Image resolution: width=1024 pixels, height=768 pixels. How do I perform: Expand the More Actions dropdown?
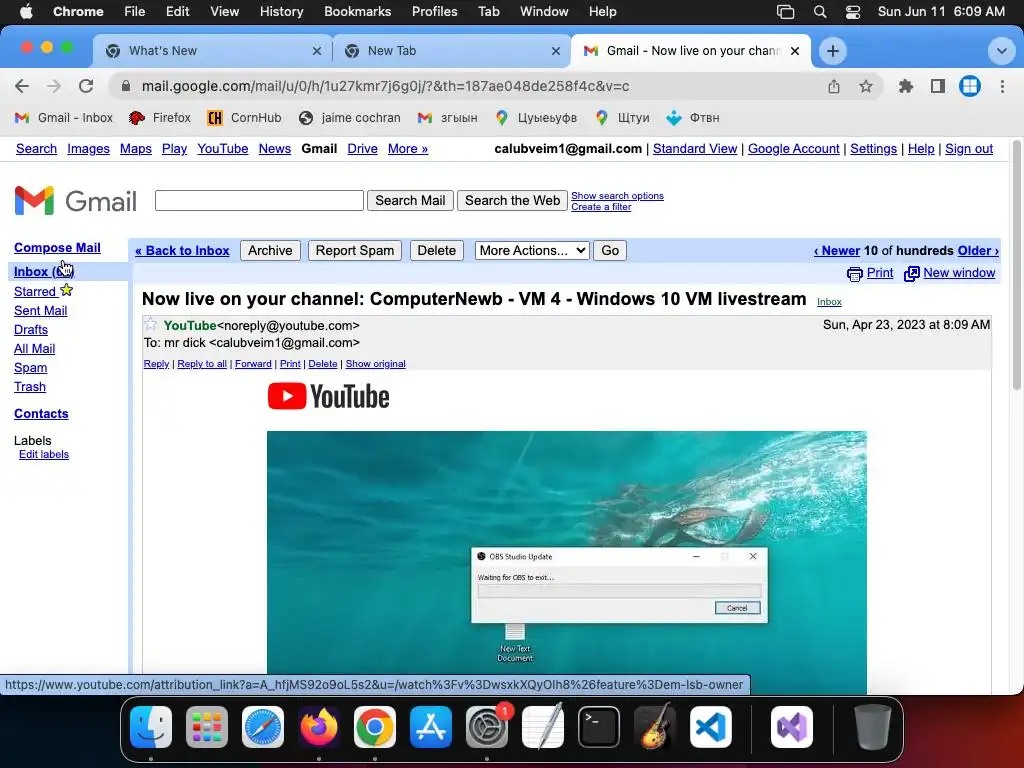532,251
